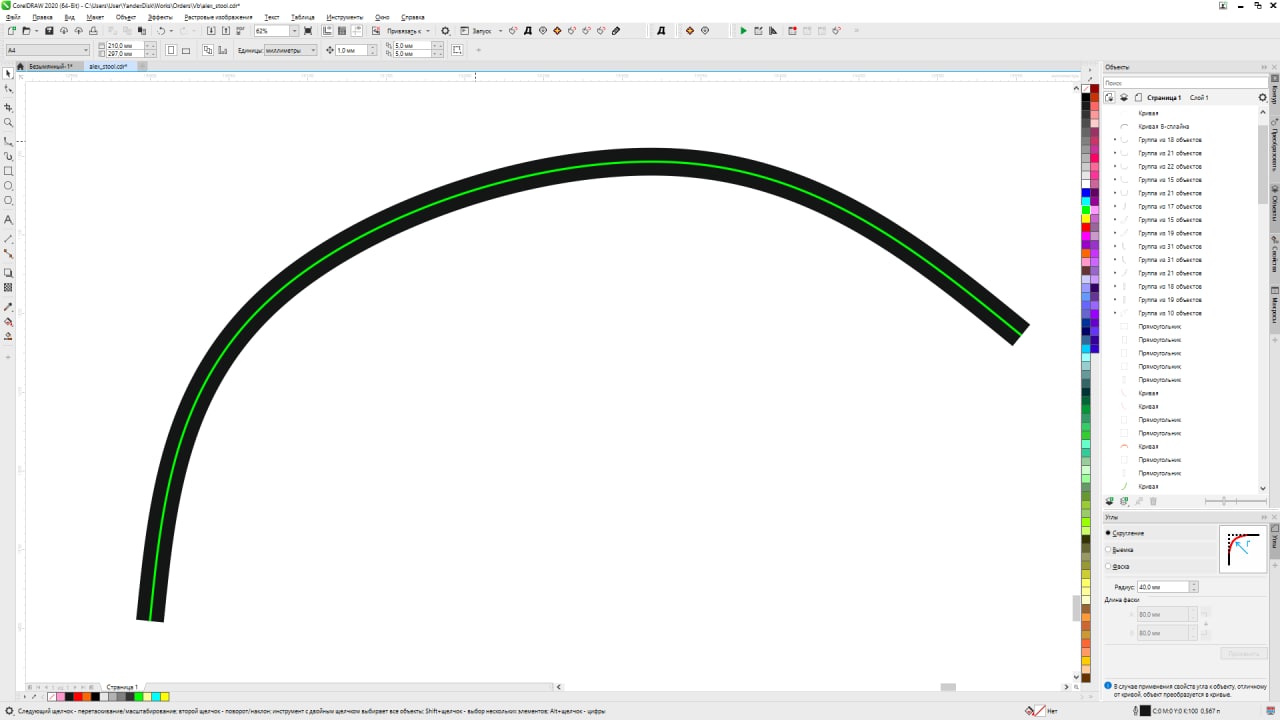
Task: Click the Import icon
Action: pos(209,30)
